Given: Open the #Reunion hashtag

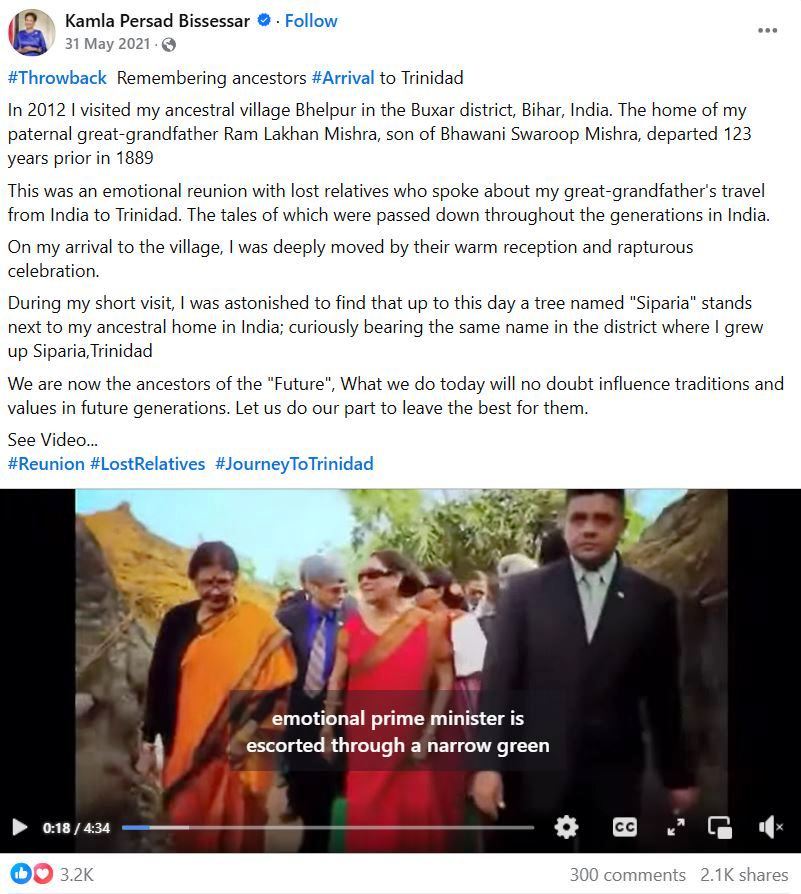Looking at the screenshot, I should pyautogui.click(x=46, y=464).
